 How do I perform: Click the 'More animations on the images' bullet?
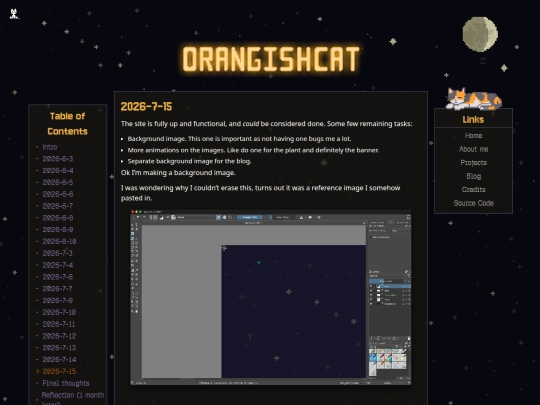[253, 150]
